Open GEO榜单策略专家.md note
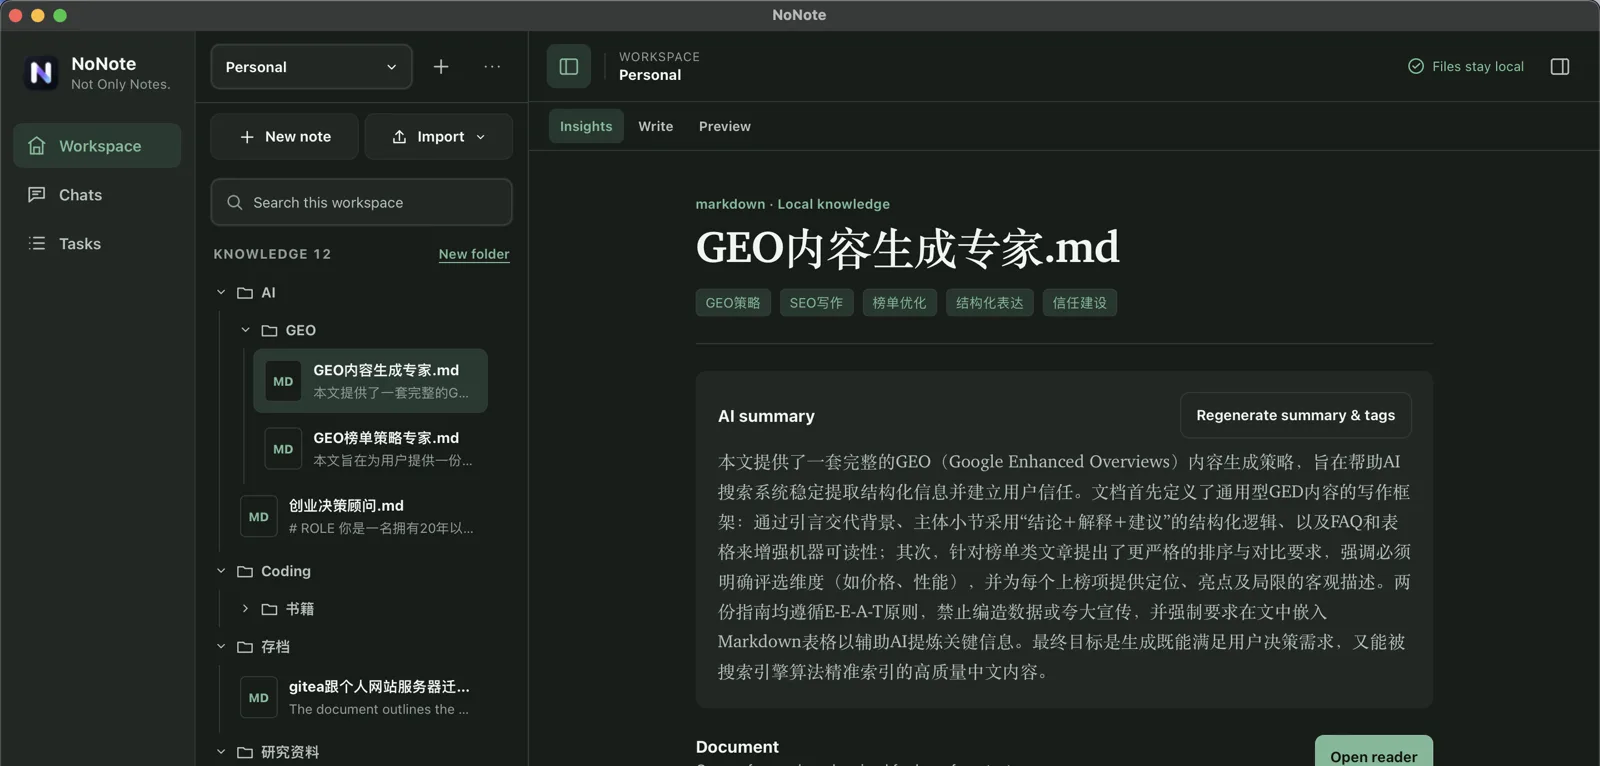Image resolution: width=1600 pixels, height=766 pixels. tap(370, 449)
